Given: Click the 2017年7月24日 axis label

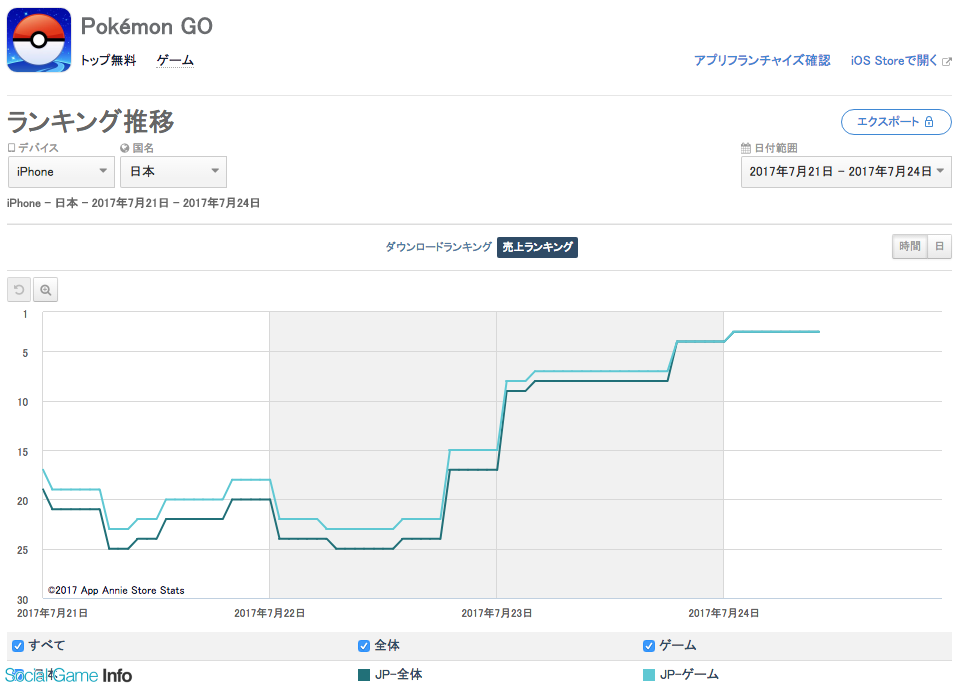Looking at the screenshot, I should coord(723,613).
